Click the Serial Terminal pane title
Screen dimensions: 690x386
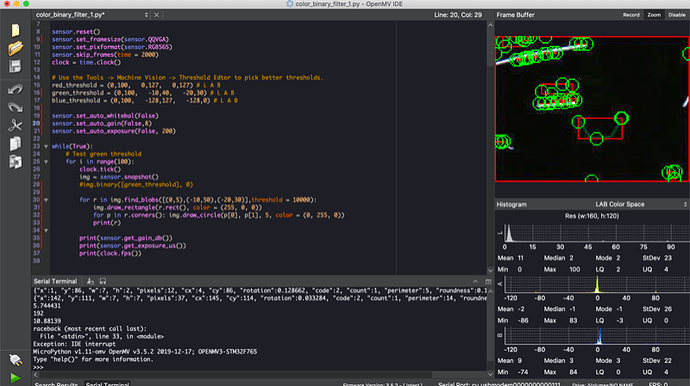pos(55,281)
